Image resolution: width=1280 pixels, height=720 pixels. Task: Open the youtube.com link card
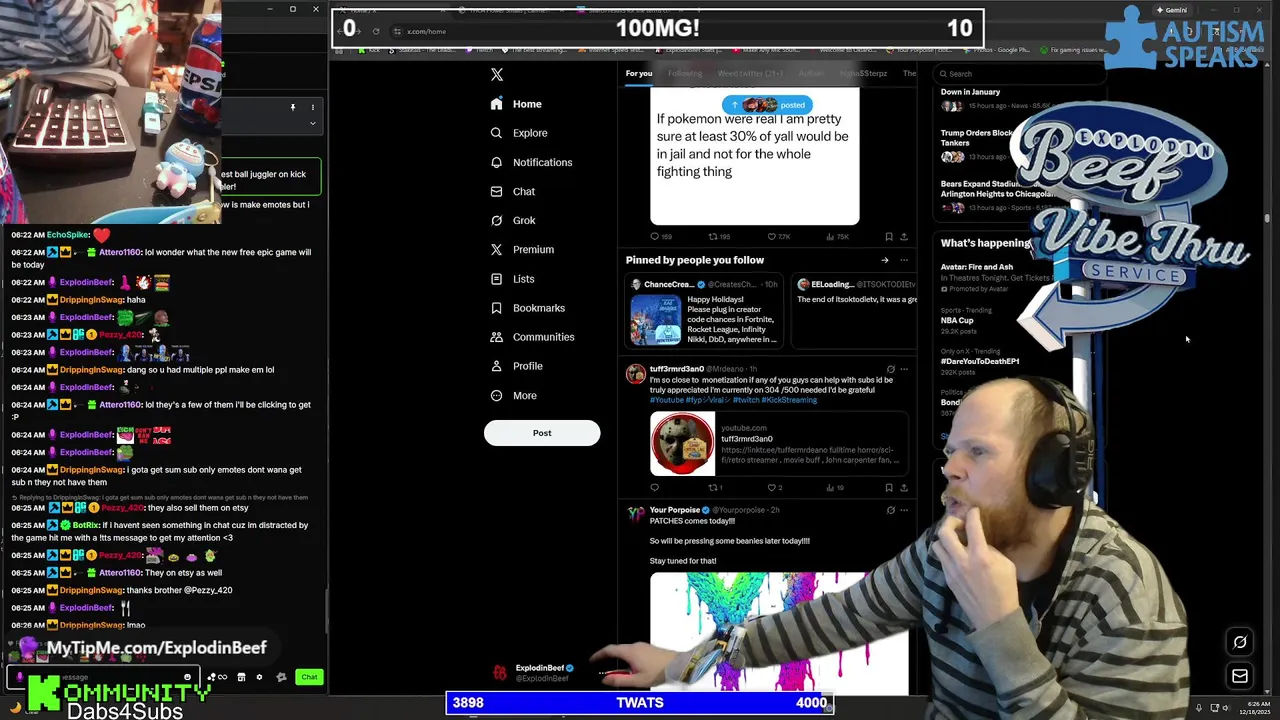[x=779, y=444]
